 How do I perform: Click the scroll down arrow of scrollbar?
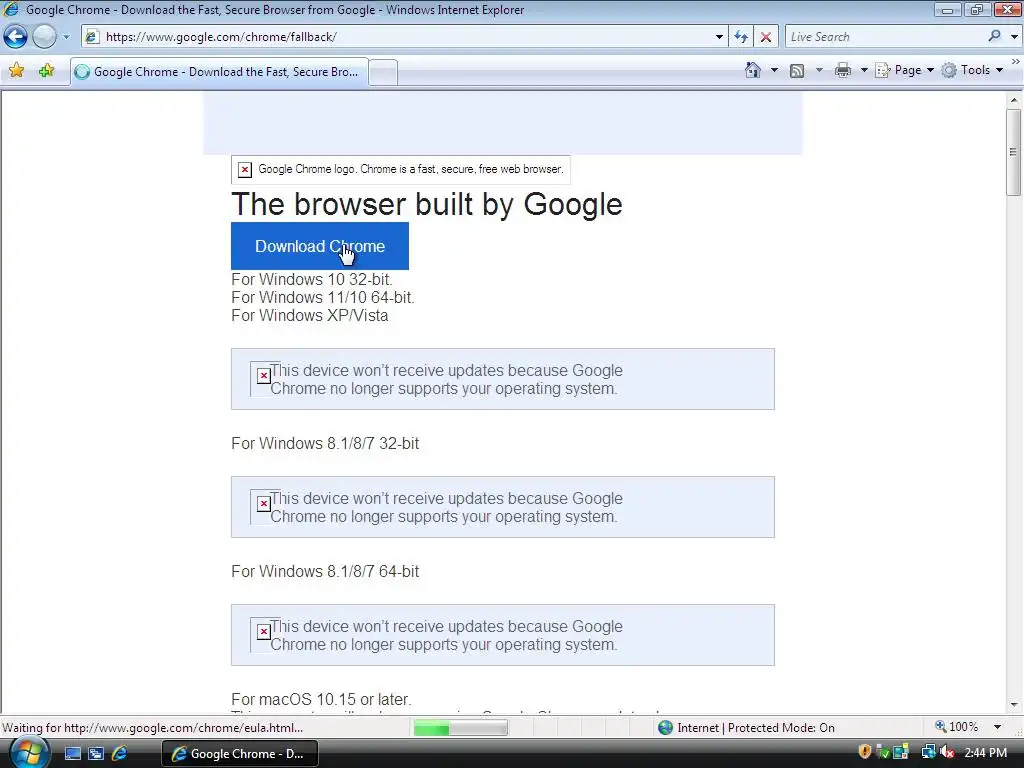click(x=1014, y=705)
